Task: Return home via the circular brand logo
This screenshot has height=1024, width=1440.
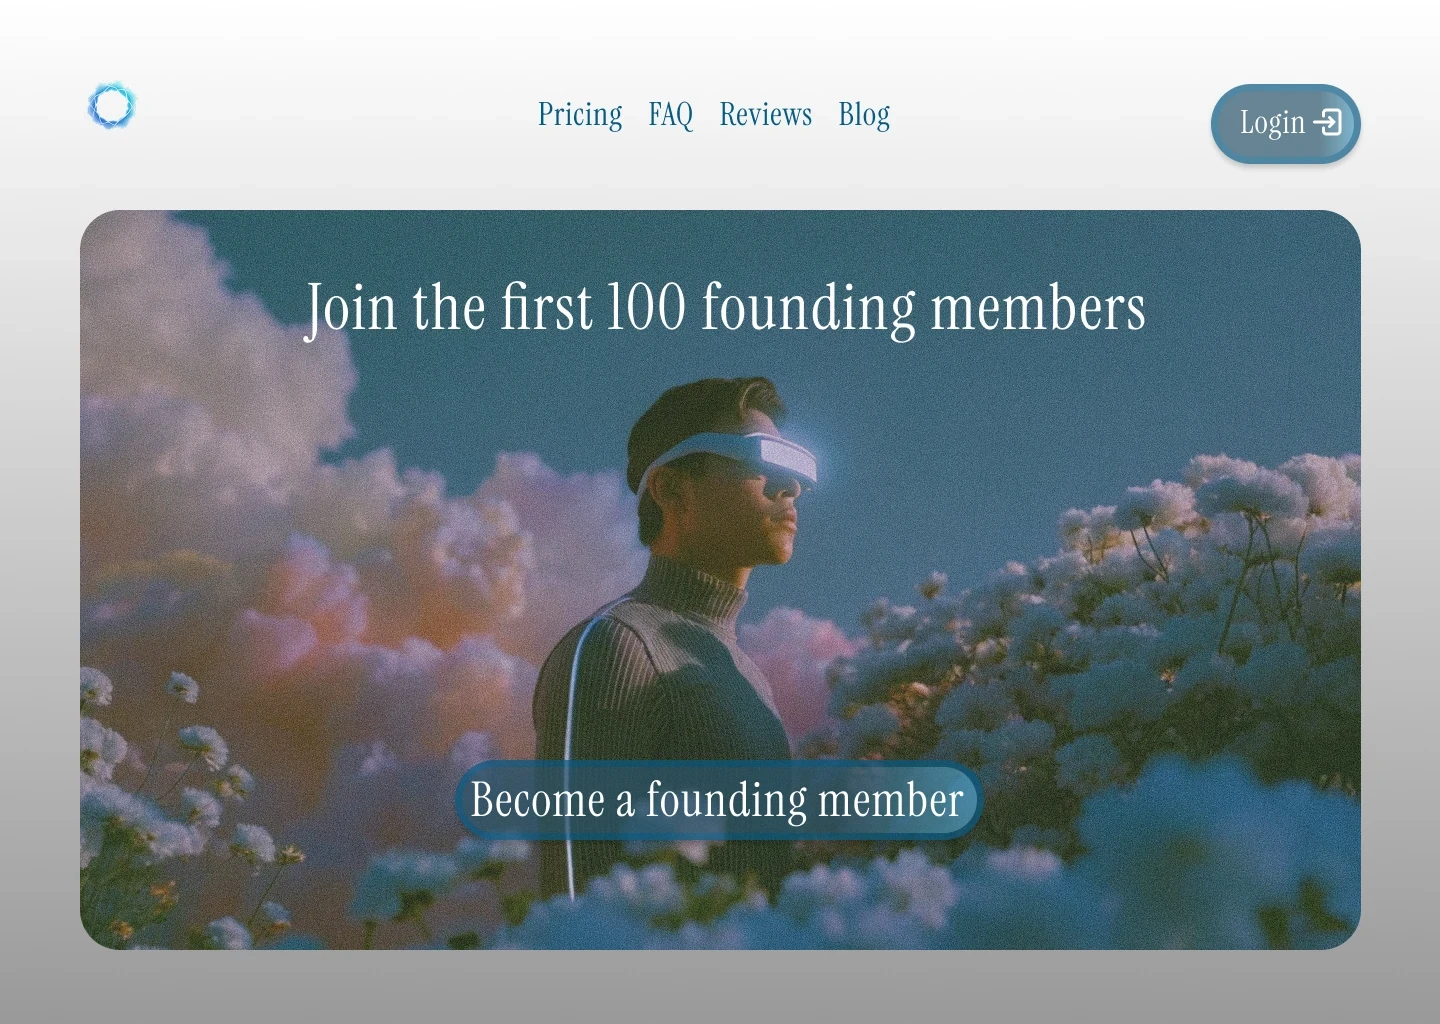Action: point(111,106)
